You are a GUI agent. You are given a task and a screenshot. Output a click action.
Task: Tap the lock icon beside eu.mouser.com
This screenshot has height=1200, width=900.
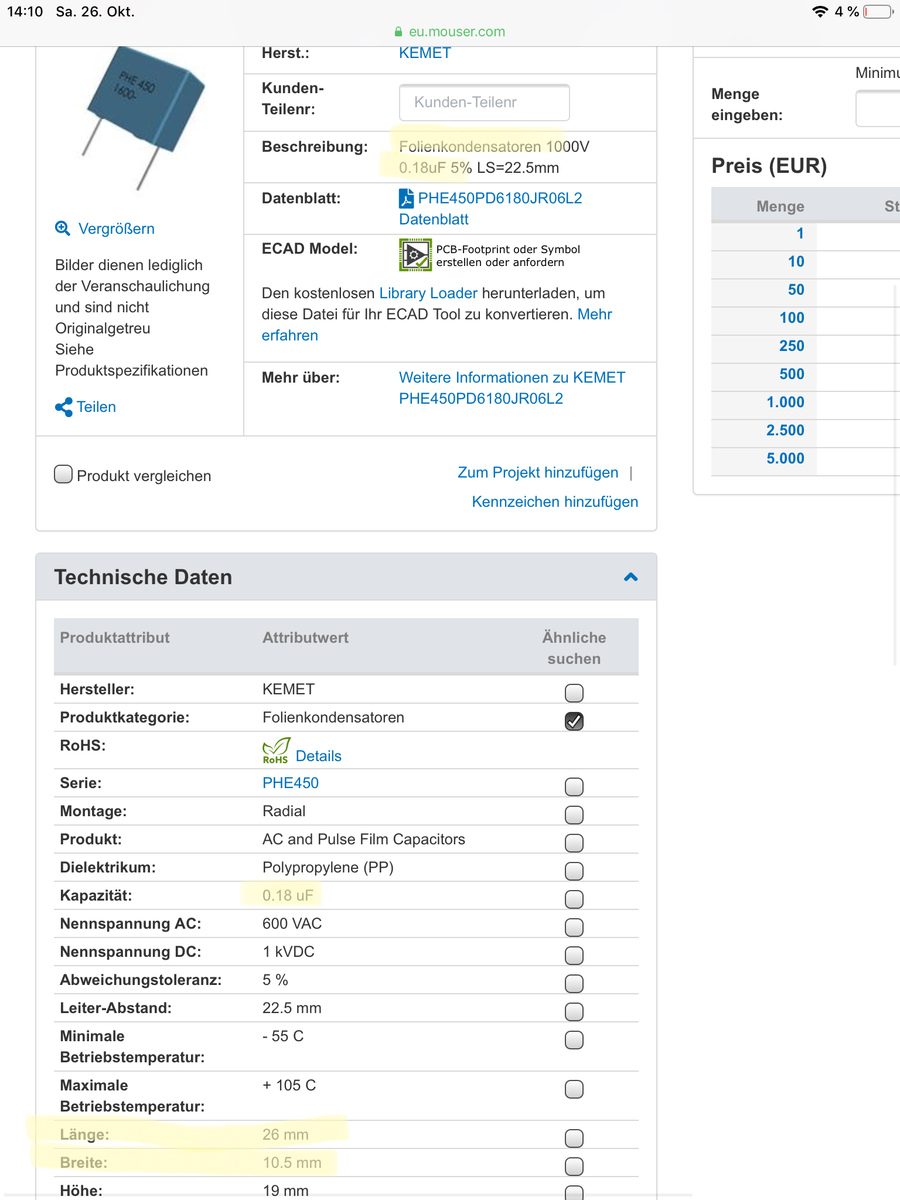point(399,32)
